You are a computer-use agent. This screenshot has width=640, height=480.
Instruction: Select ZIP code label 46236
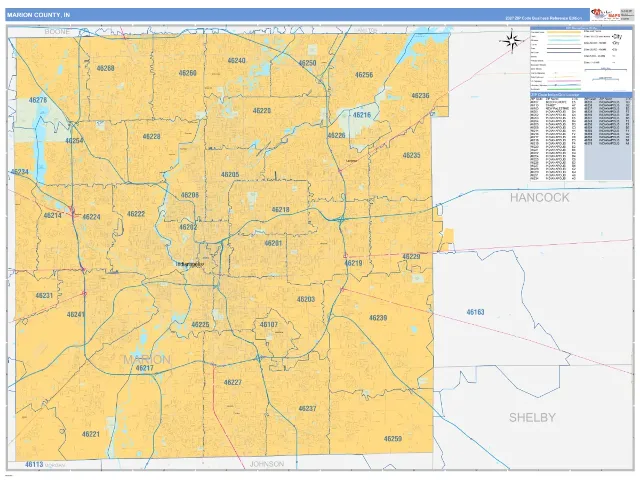(420, 96)
